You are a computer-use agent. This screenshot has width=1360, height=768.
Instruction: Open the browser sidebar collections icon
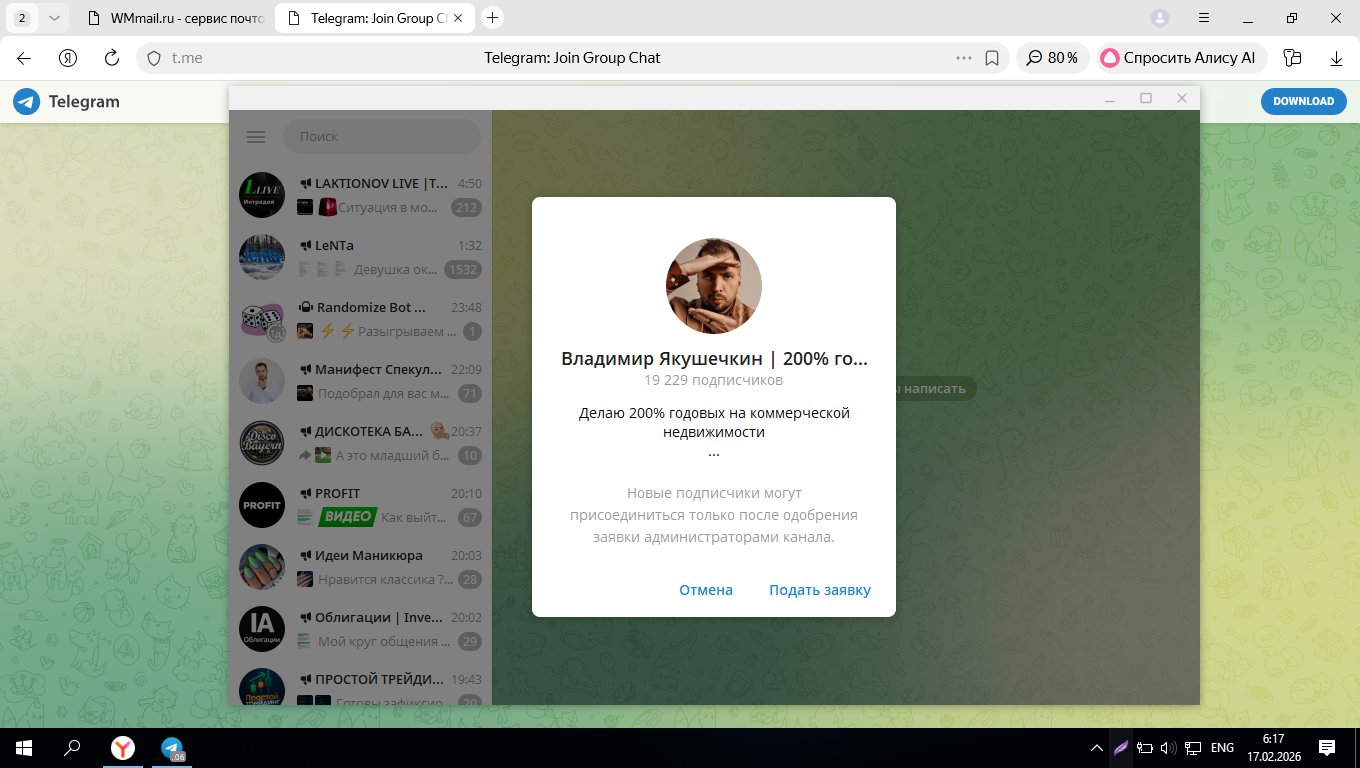click(x=1292, y=58)
